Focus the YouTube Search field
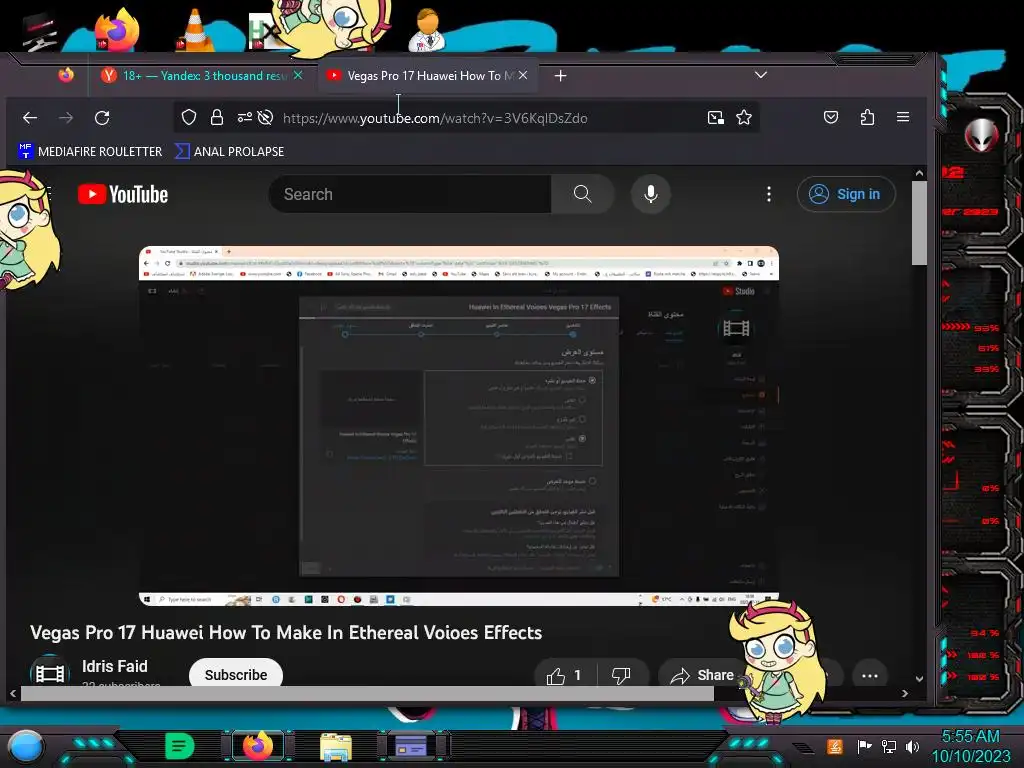 pos(410,194)
